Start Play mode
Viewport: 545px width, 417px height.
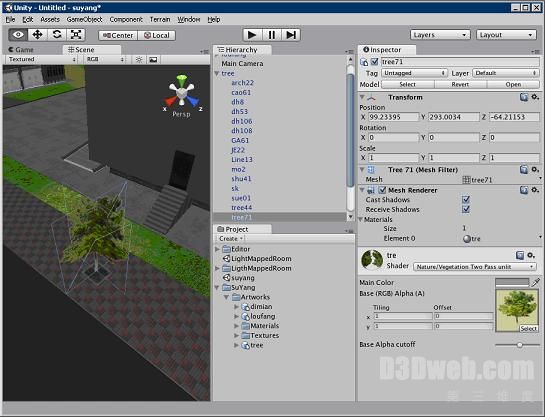coord(252,35)
